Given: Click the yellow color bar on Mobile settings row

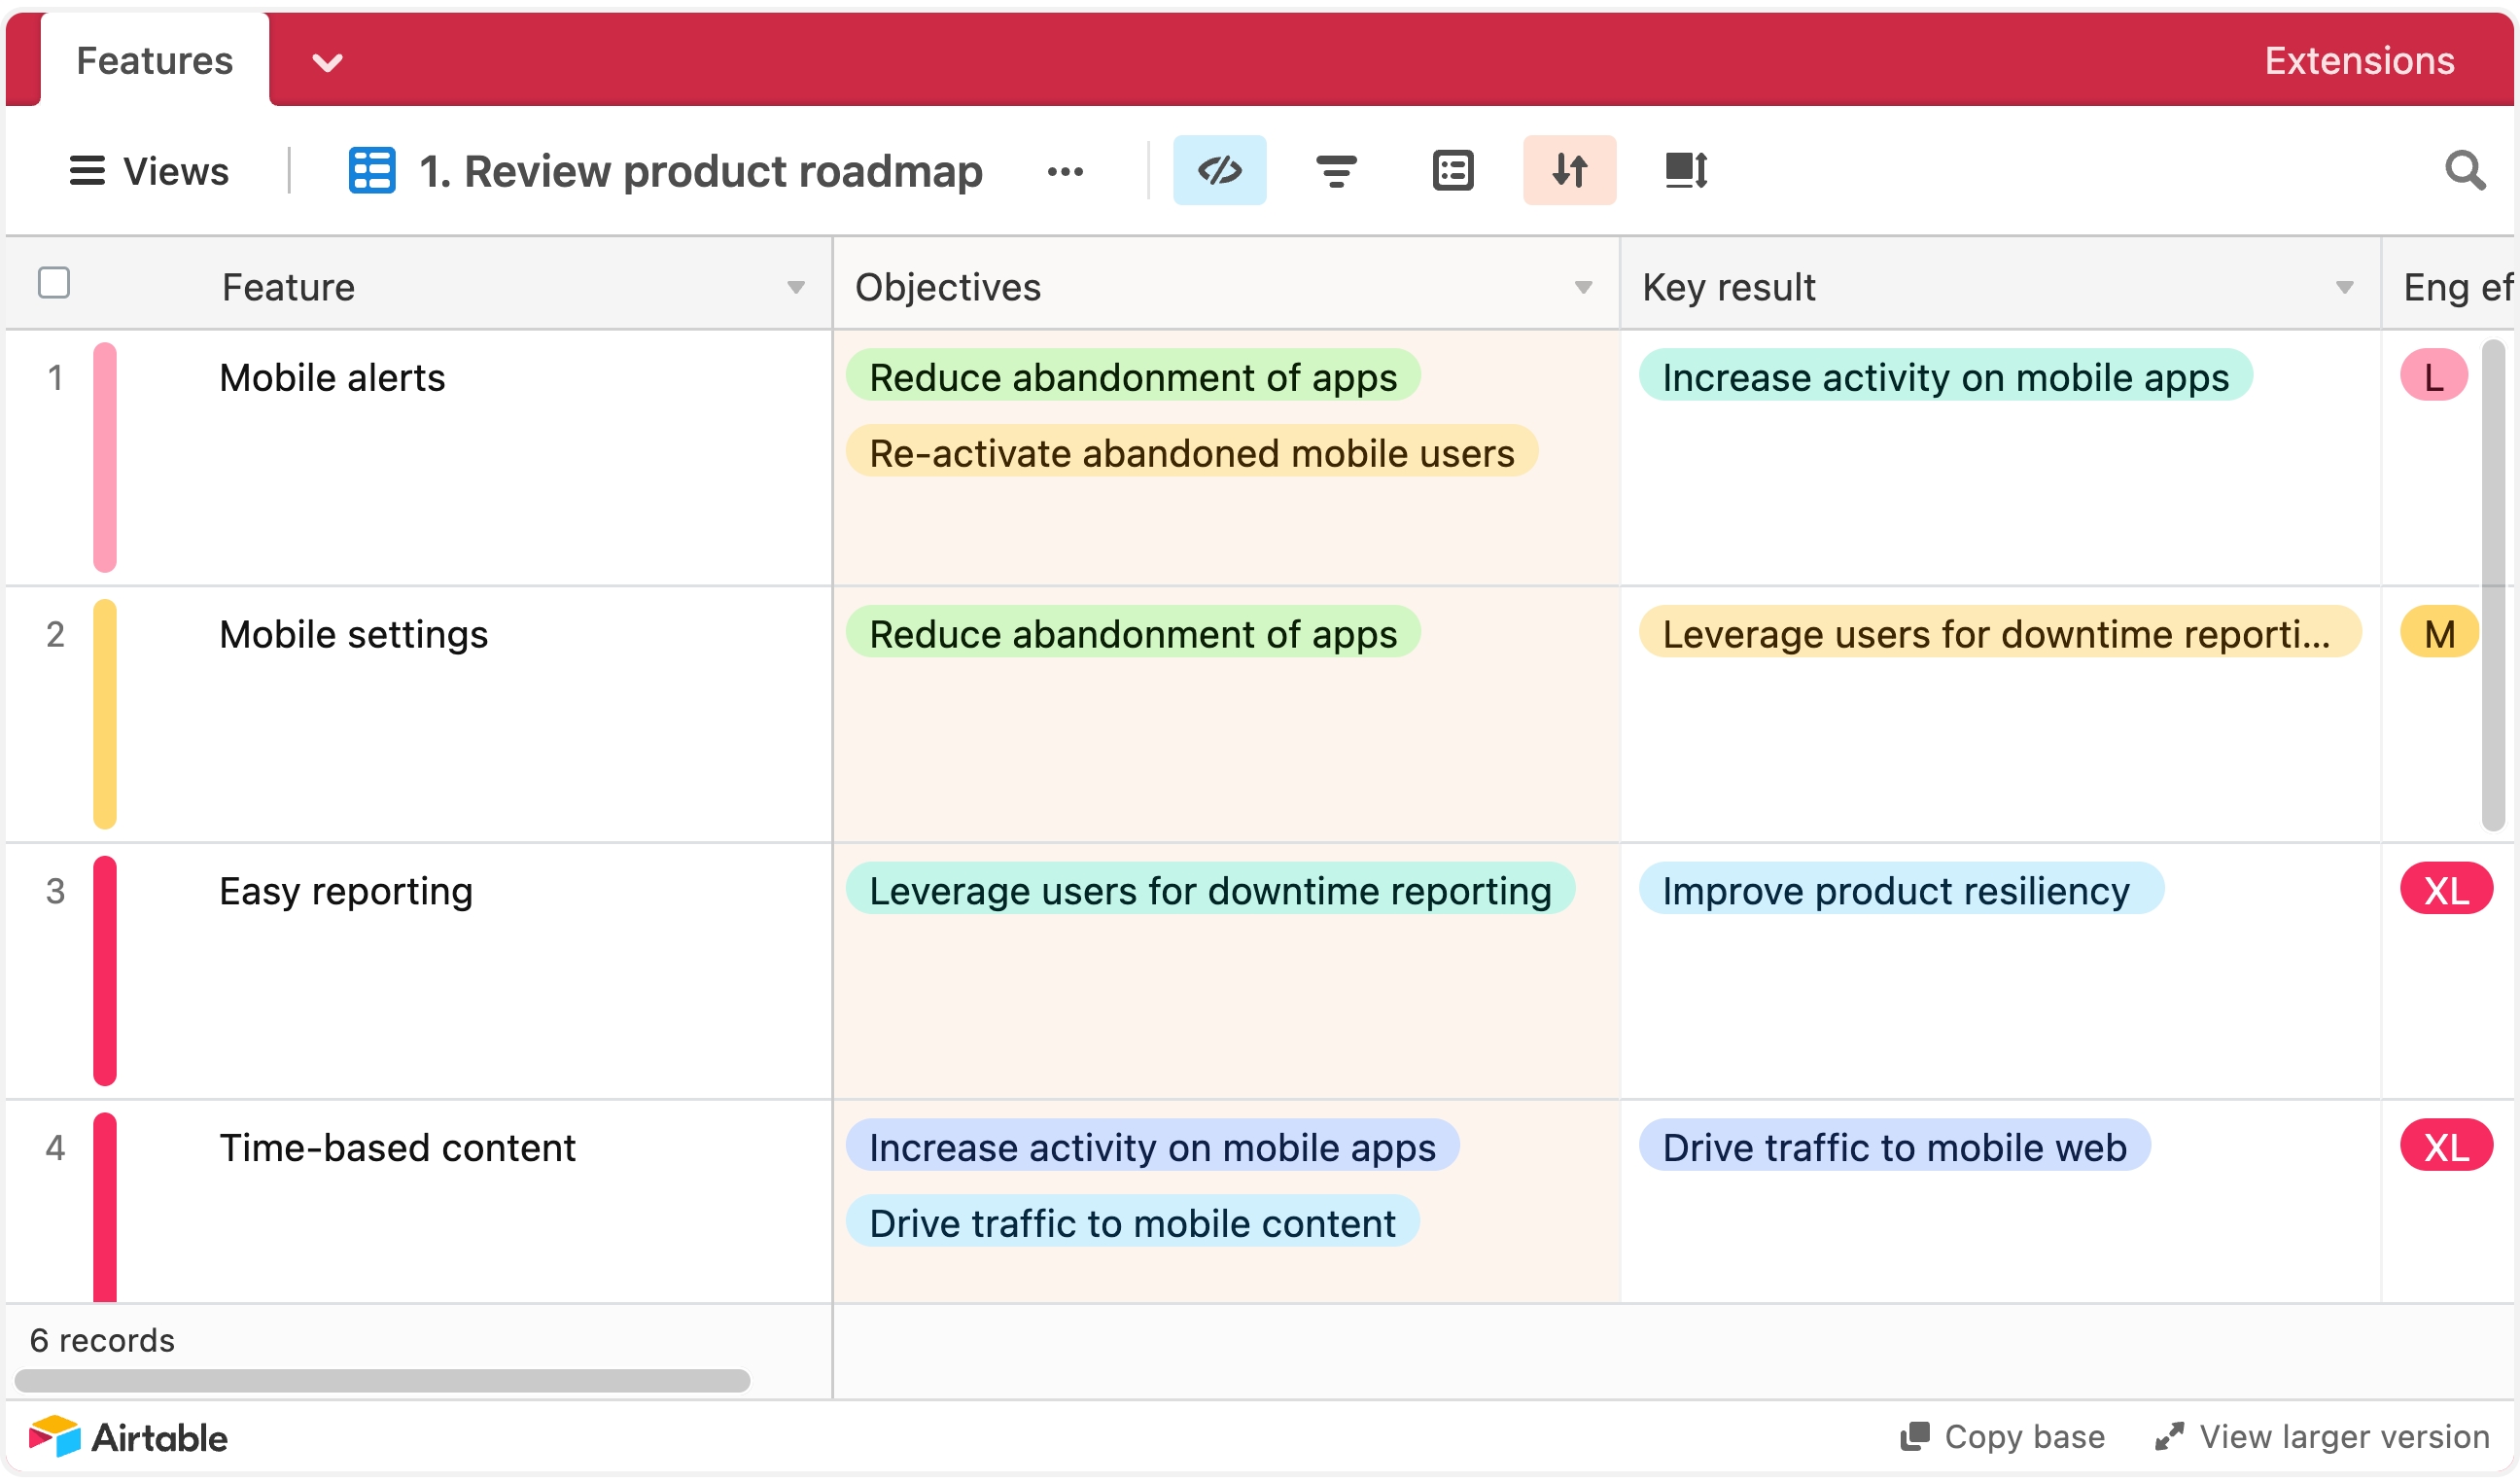Looking at the screenshot, I should click(x=105, y=715).
